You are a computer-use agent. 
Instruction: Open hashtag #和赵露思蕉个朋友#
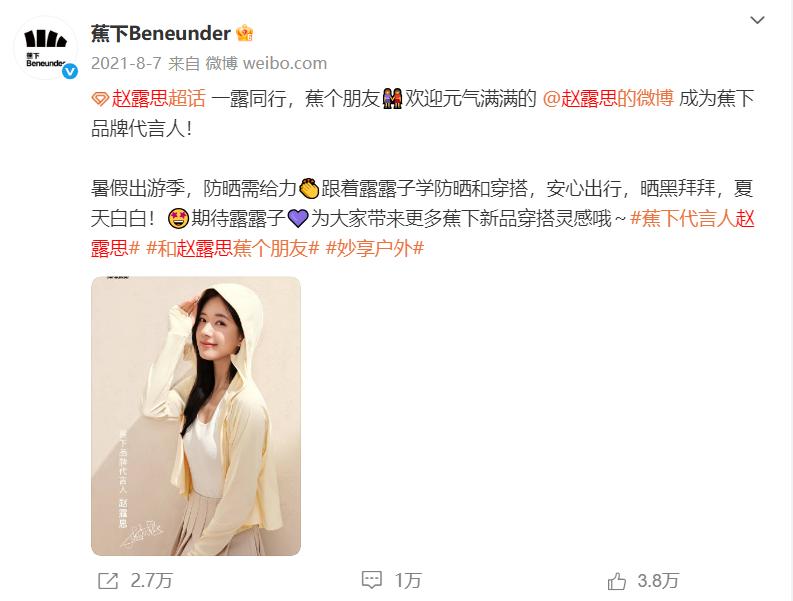tap(233, 248)
